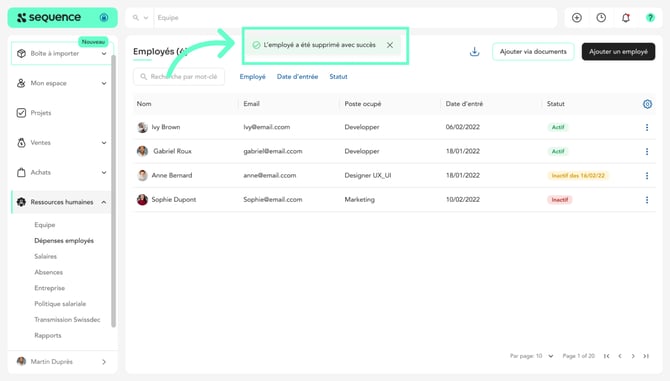The image size is (670, 381).
Task: Click the plus add icon in top bar
Action: click(577, 18)
